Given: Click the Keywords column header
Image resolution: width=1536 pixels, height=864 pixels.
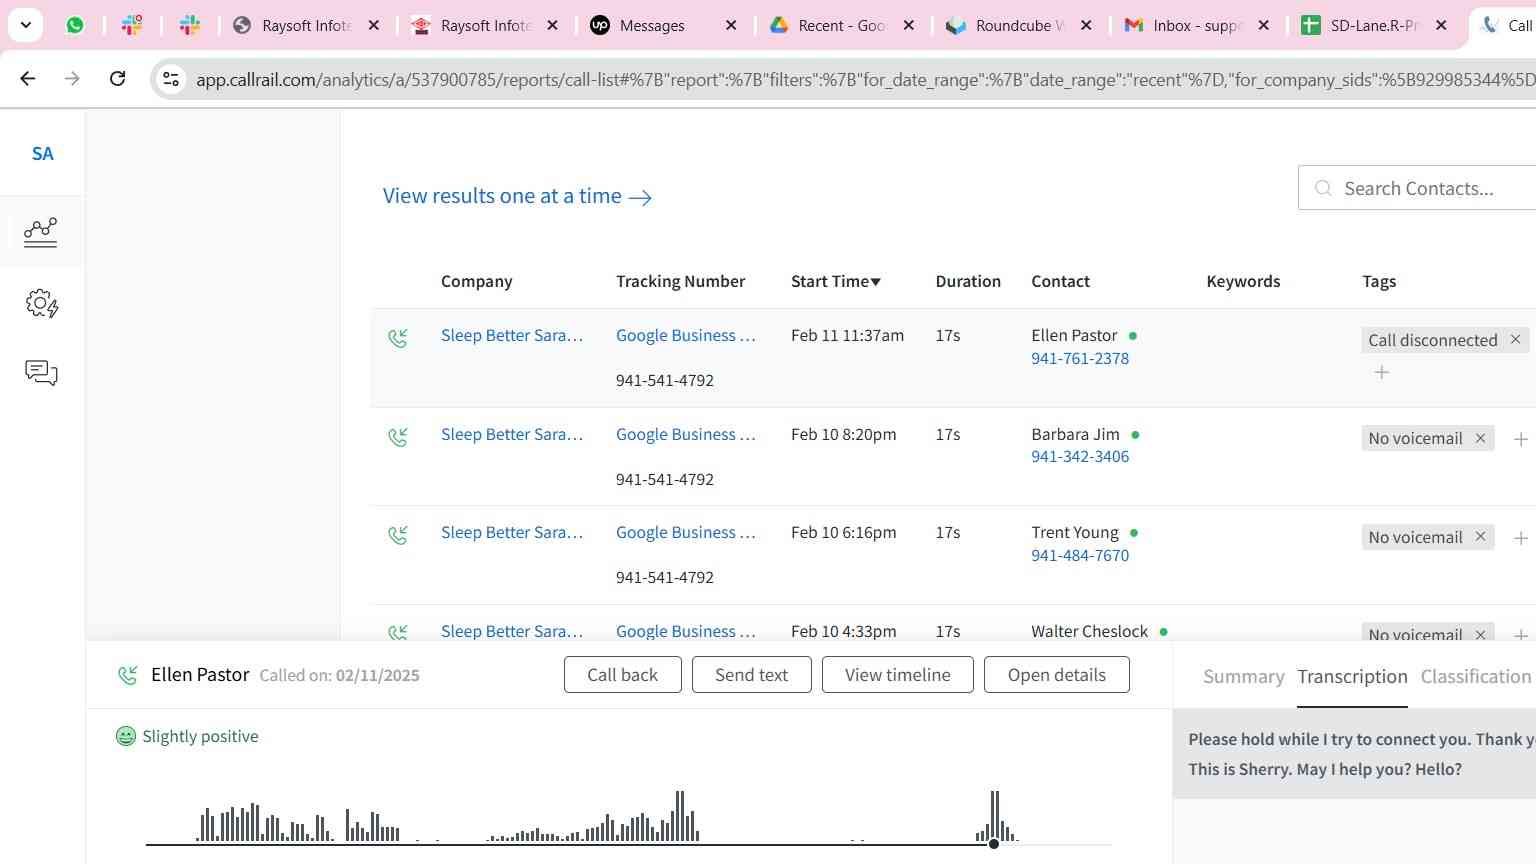Looking at the screenshot, I should tap(1243, 281).
